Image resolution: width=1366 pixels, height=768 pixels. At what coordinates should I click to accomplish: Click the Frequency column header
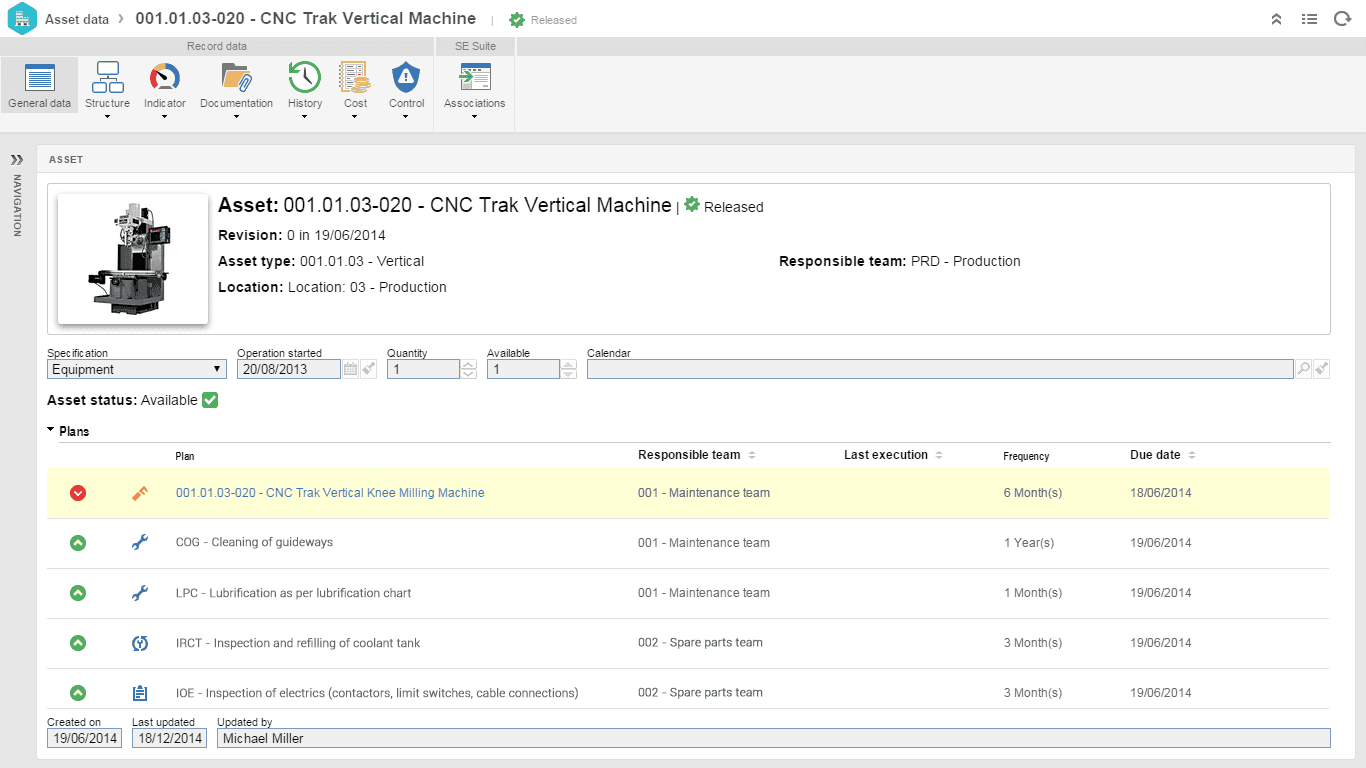click(1026, 456)
